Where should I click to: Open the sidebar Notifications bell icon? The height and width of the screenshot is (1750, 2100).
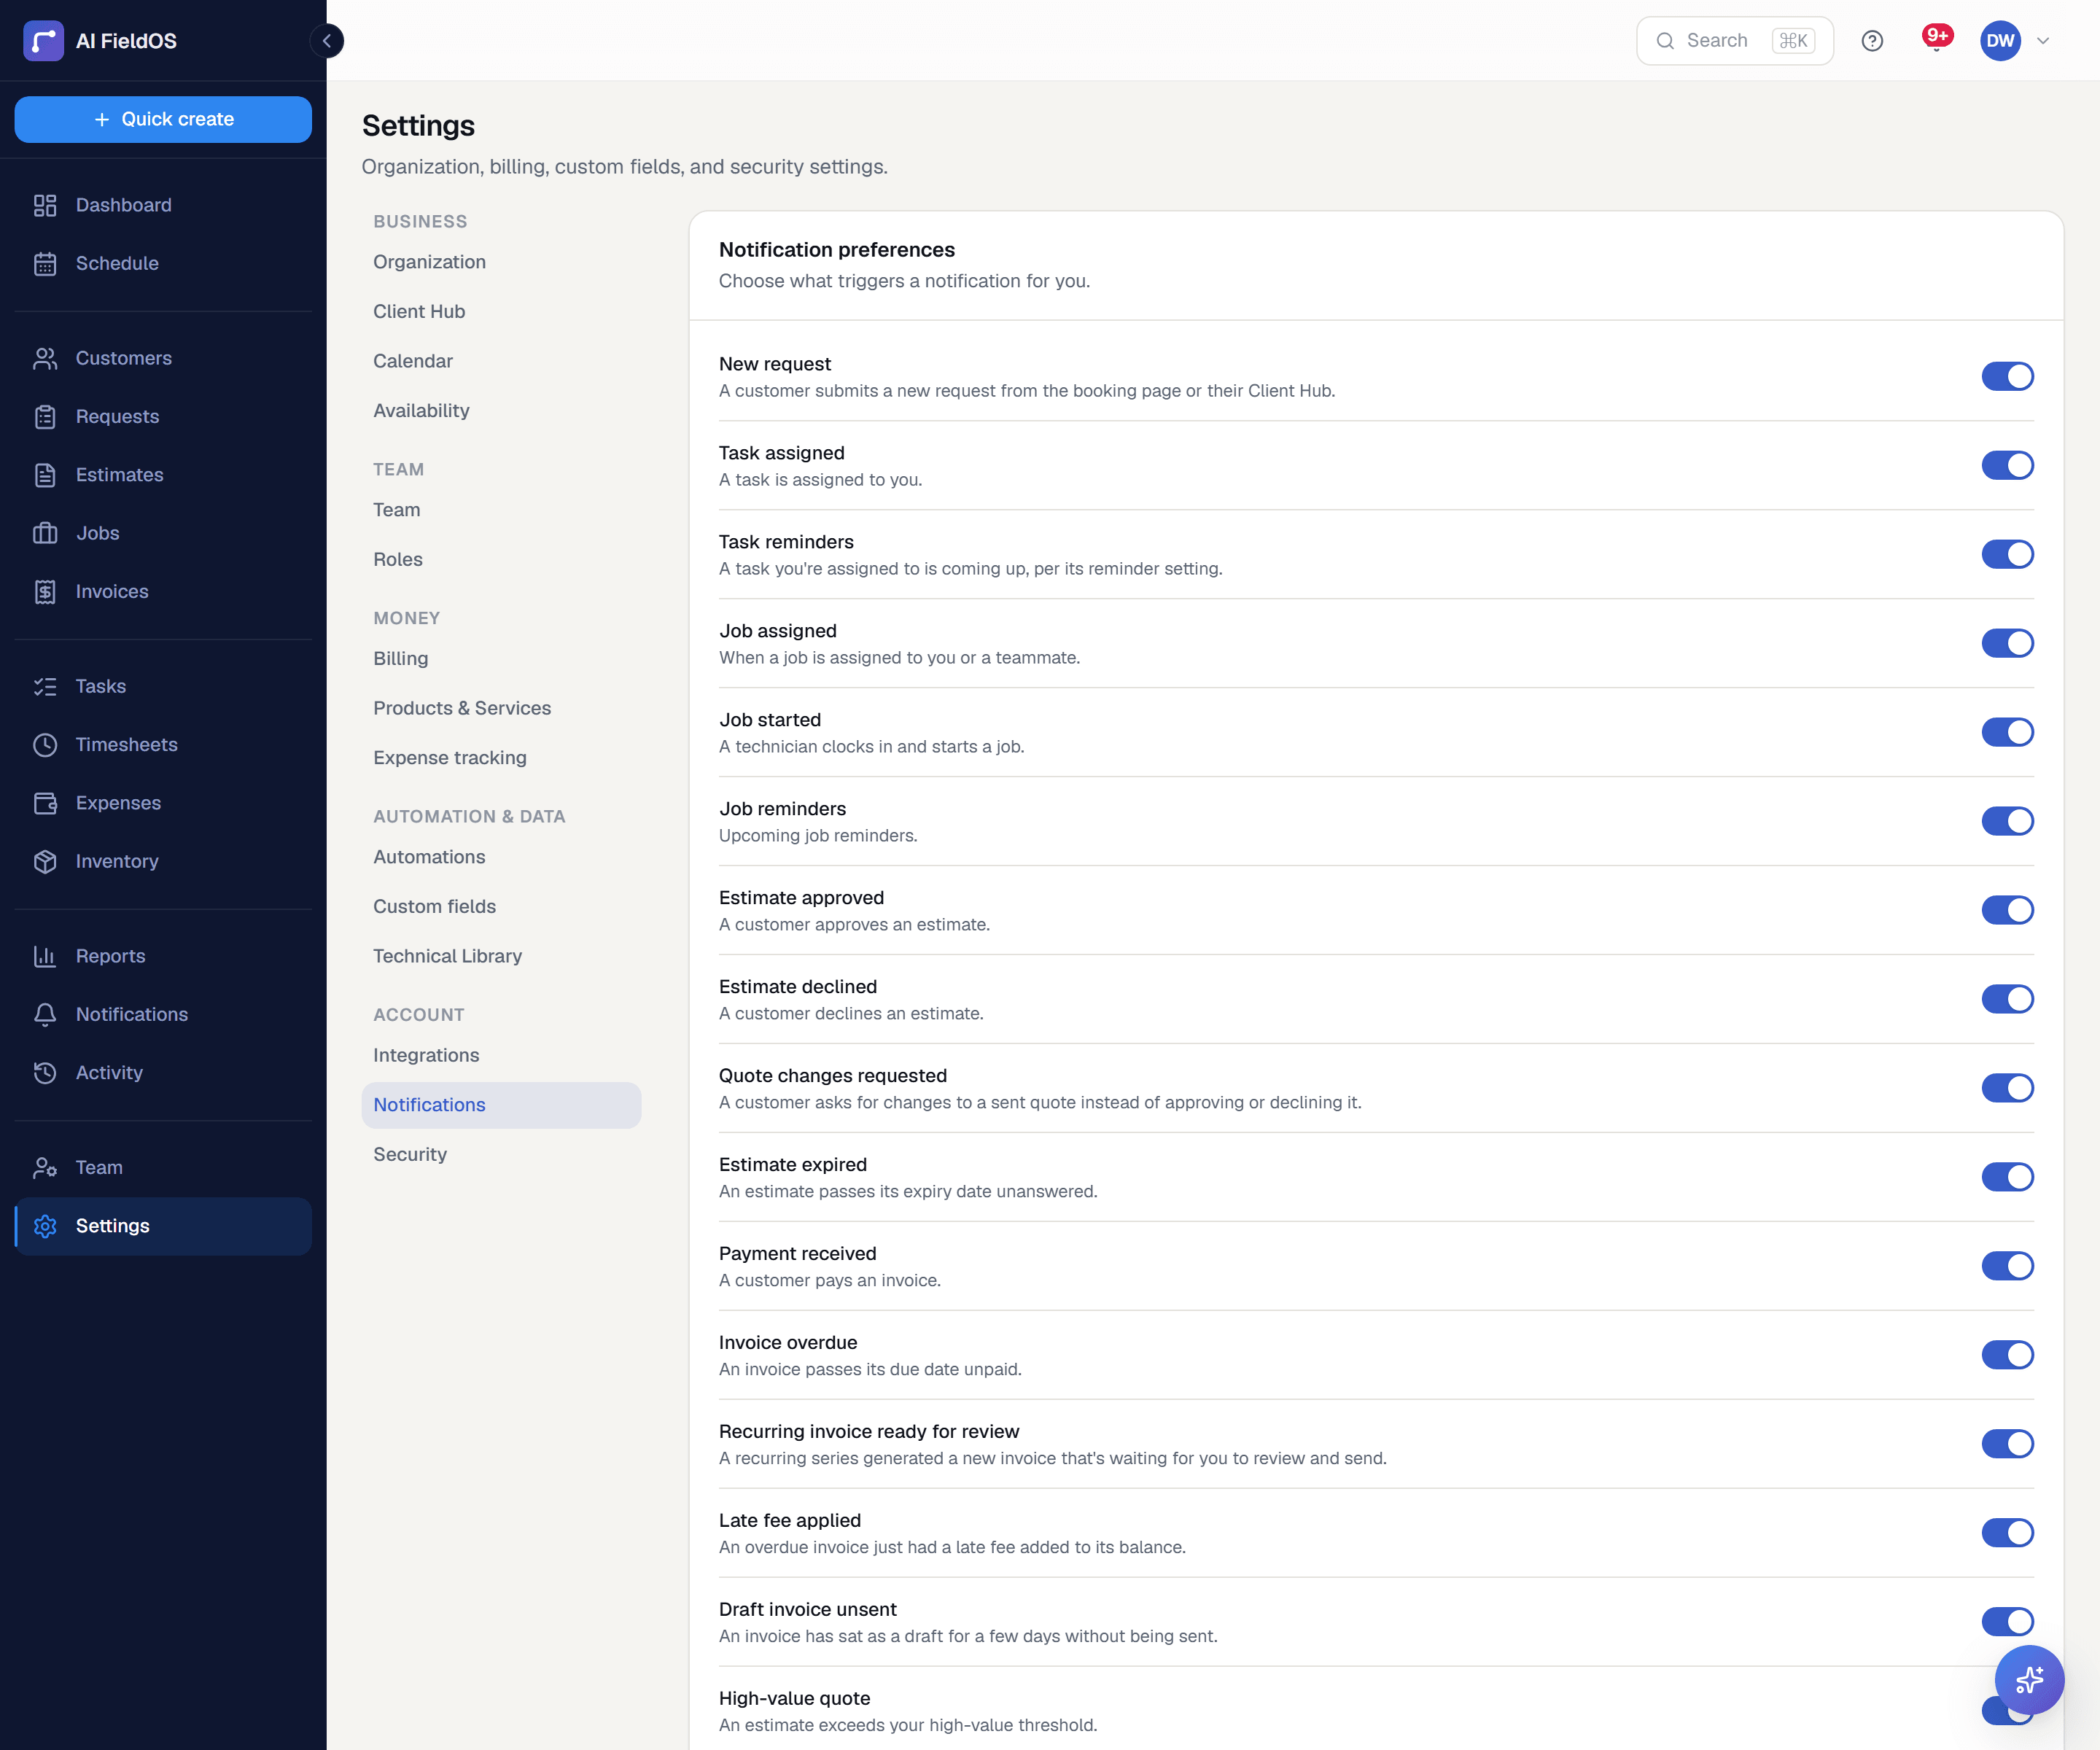(x=45, y=1015)
